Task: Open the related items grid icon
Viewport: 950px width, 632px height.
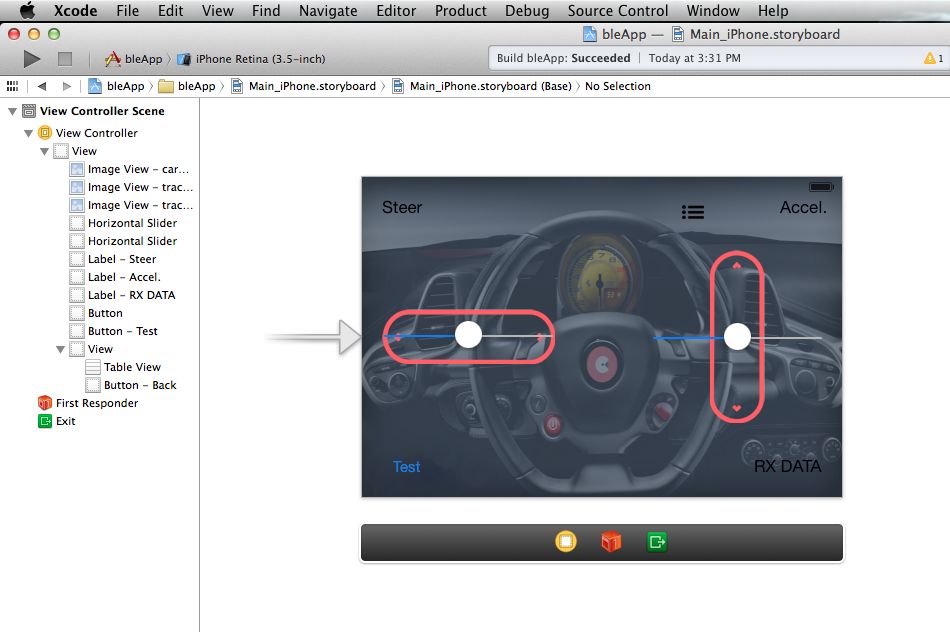Action: pos(12,86)
